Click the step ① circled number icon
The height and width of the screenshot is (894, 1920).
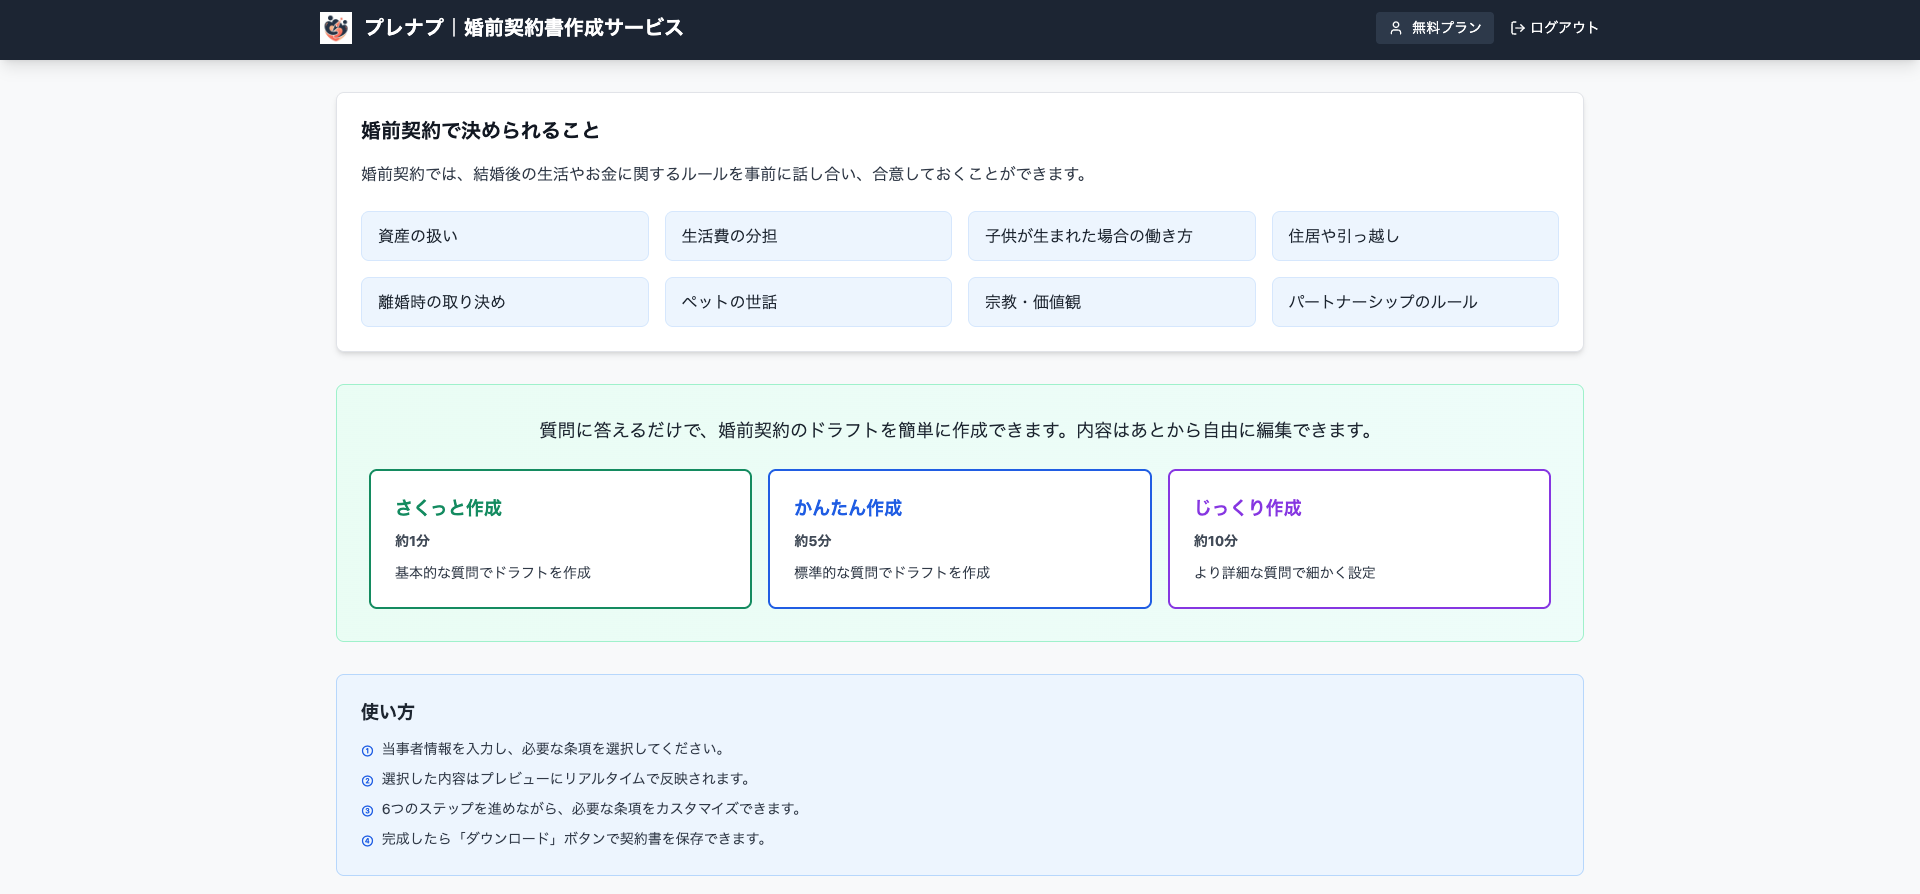[x=367, y=751]
